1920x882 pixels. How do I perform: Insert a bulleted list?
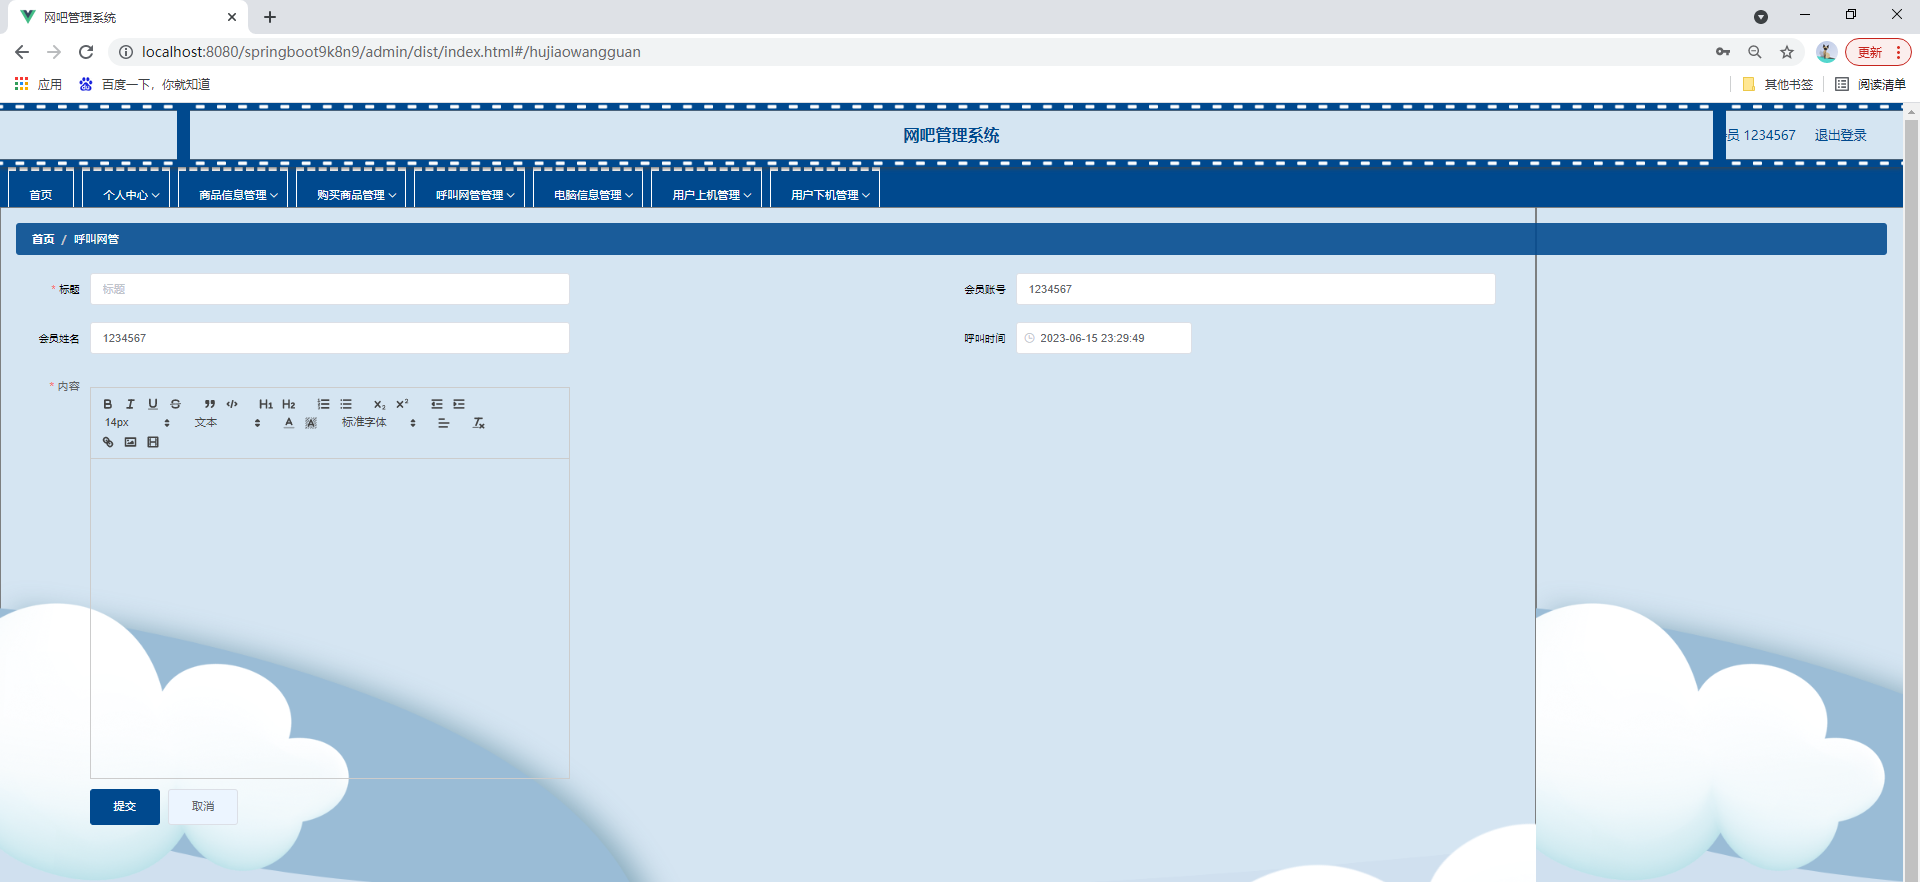click(x=346, y=404)
